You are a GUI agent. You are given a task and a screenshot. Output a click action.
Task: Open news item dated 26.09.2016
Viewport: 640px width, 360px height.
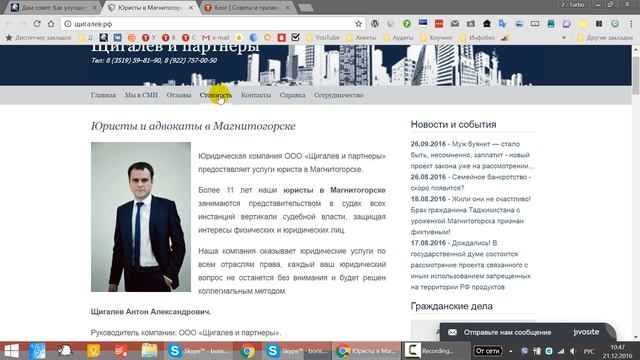[472, 155]
